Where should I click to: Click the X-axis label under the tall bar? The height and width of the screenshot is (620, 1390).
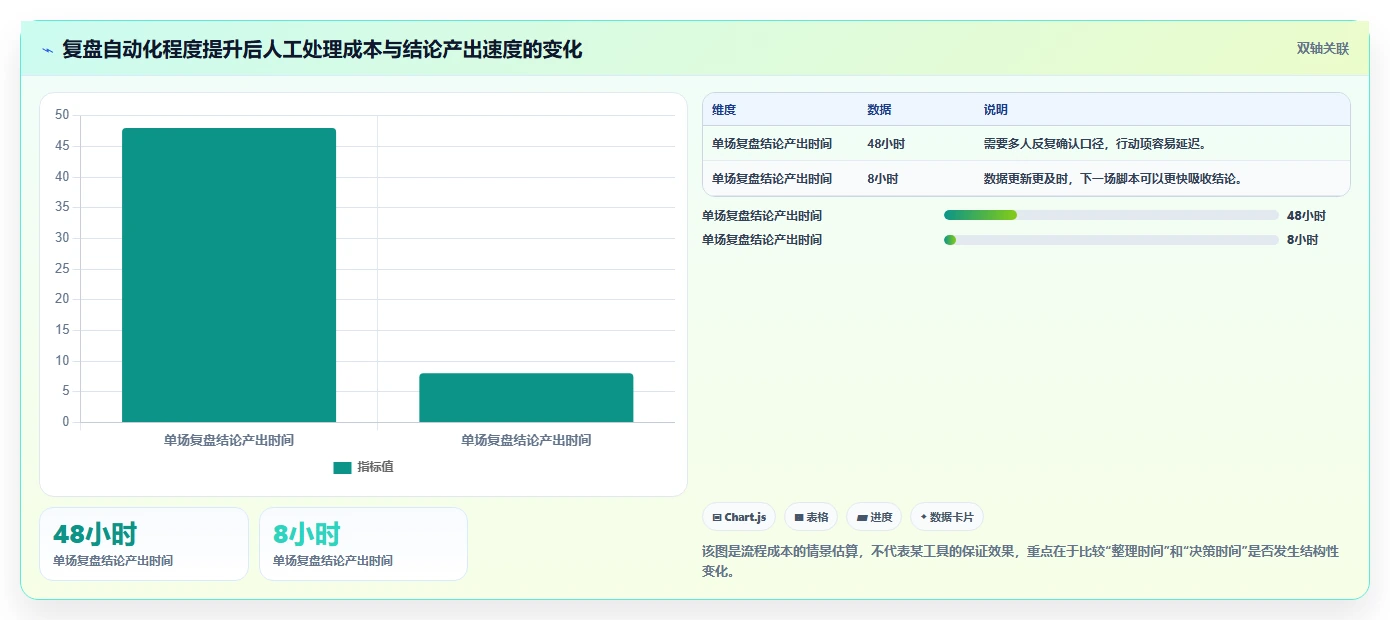229,440
